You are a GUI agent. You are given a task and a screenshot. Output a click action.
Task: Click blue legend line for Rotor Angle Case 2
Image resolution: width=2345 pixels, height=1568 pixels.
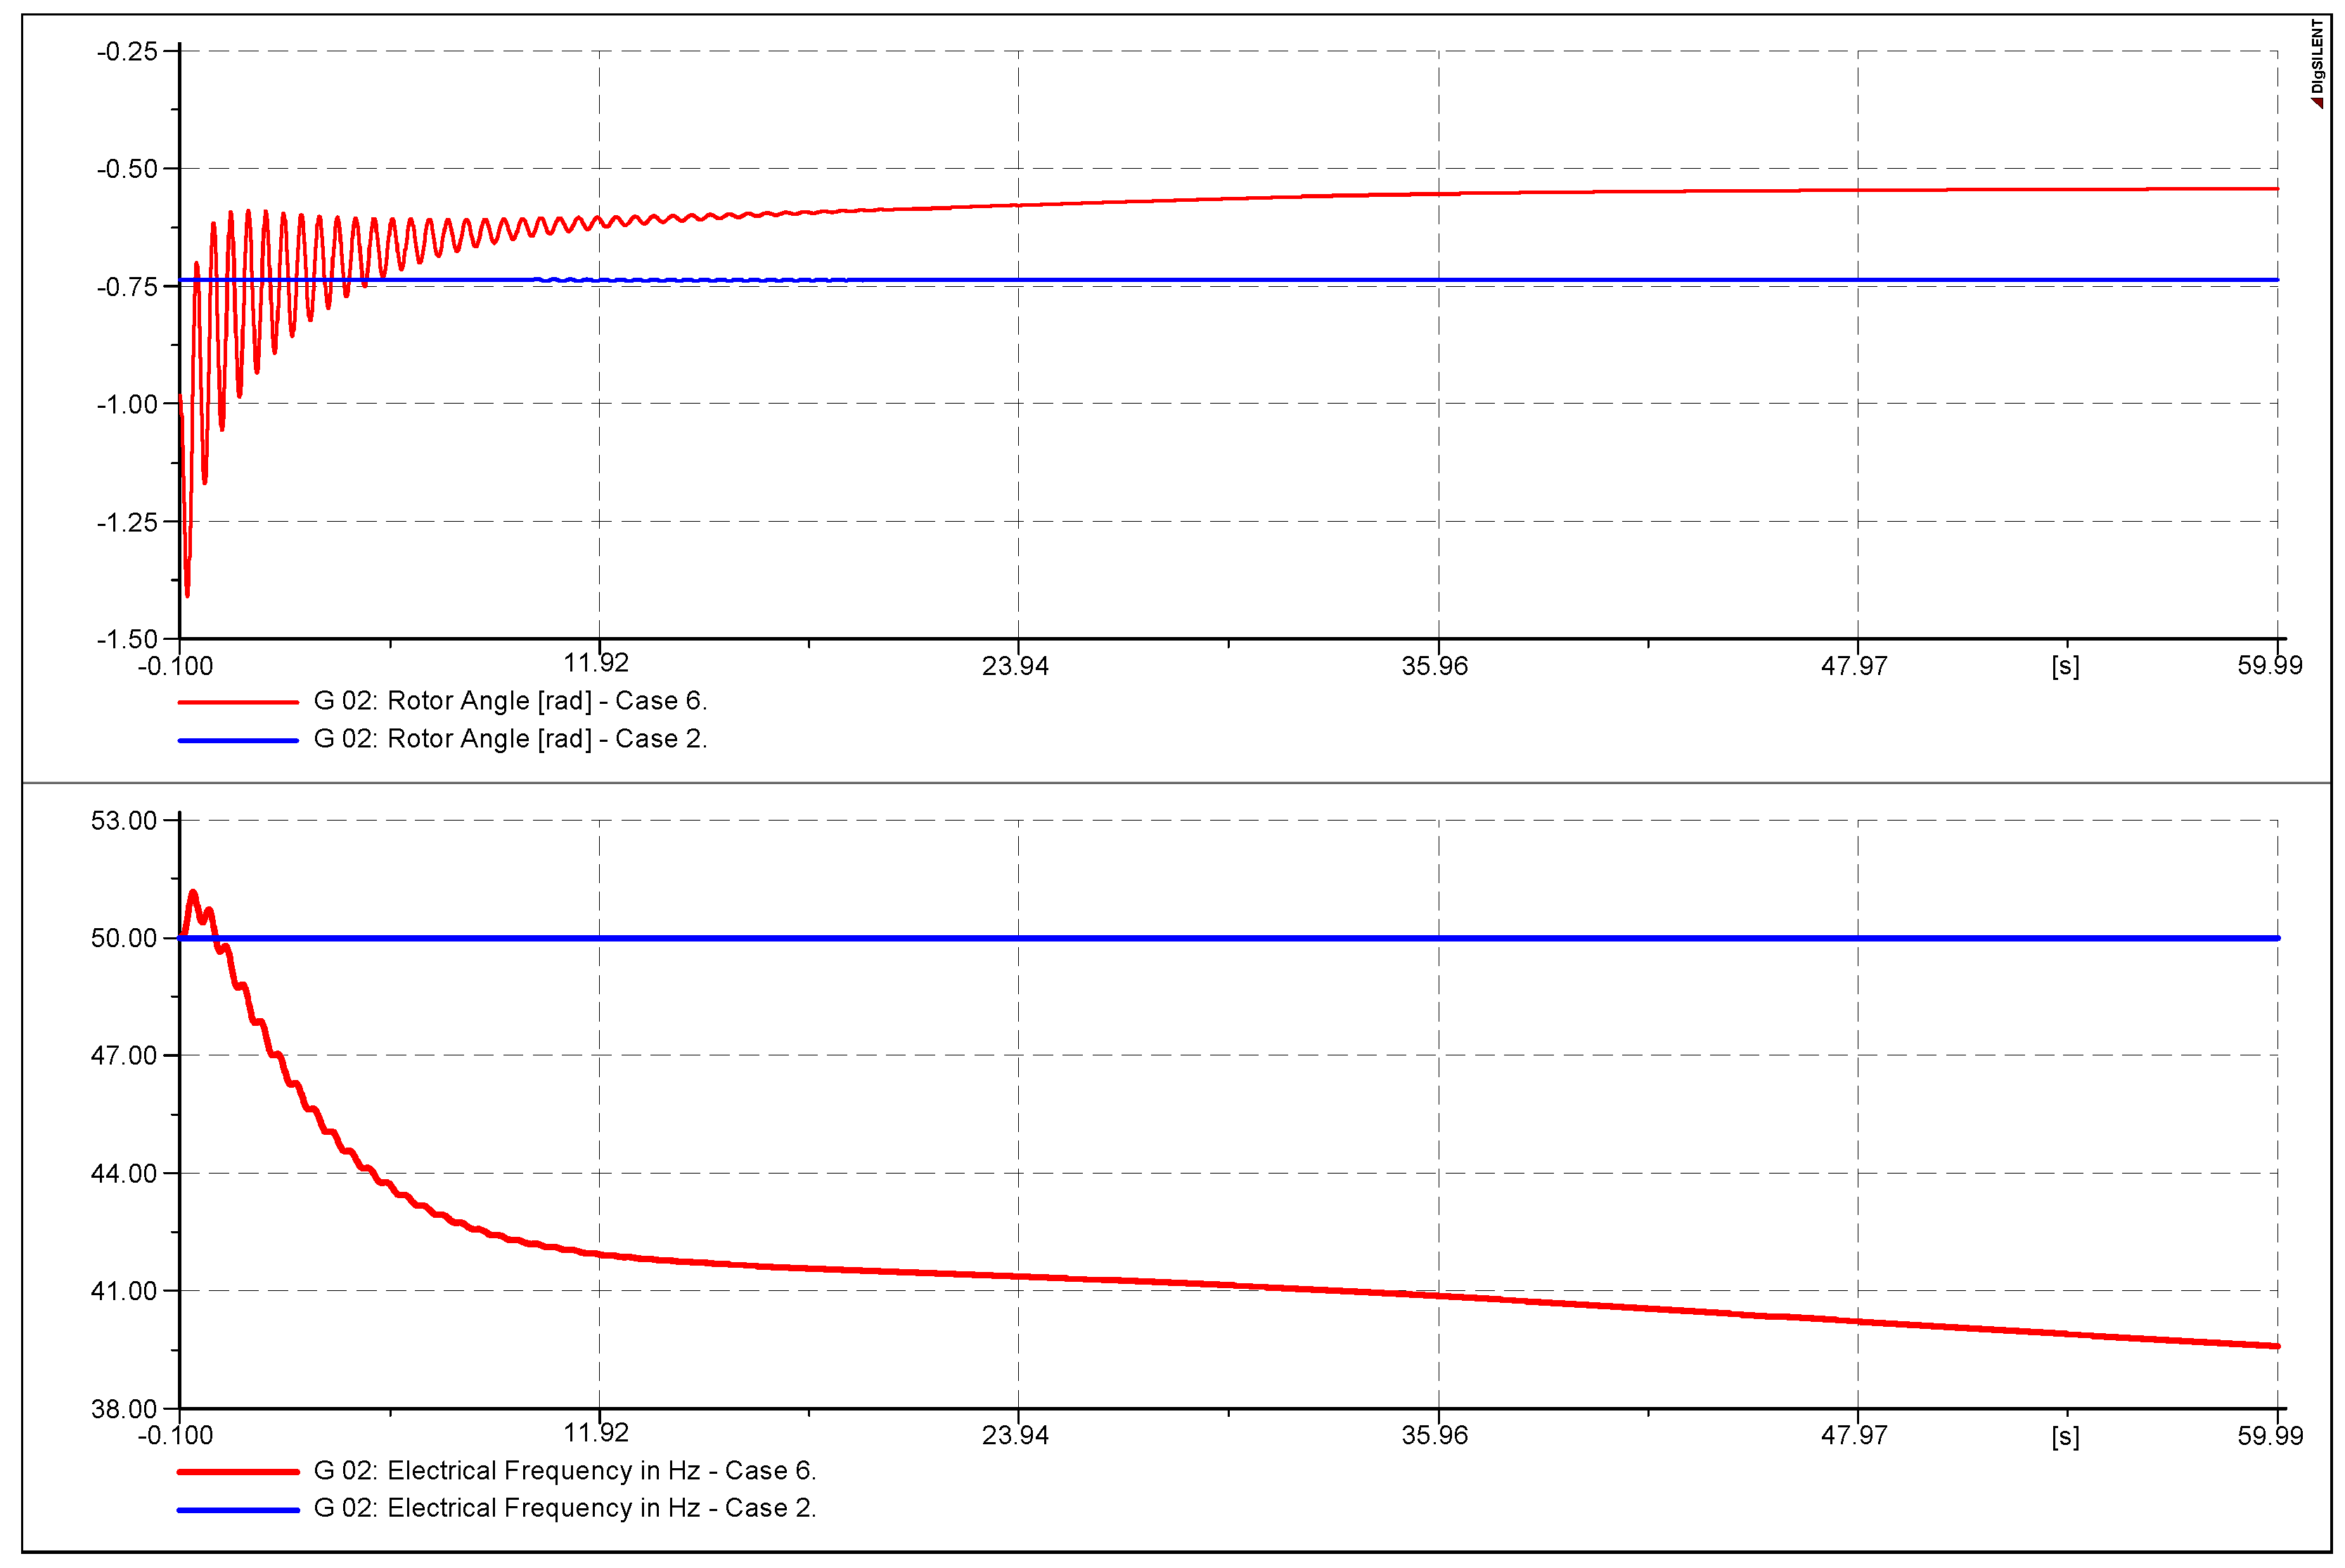coord(238,741)
